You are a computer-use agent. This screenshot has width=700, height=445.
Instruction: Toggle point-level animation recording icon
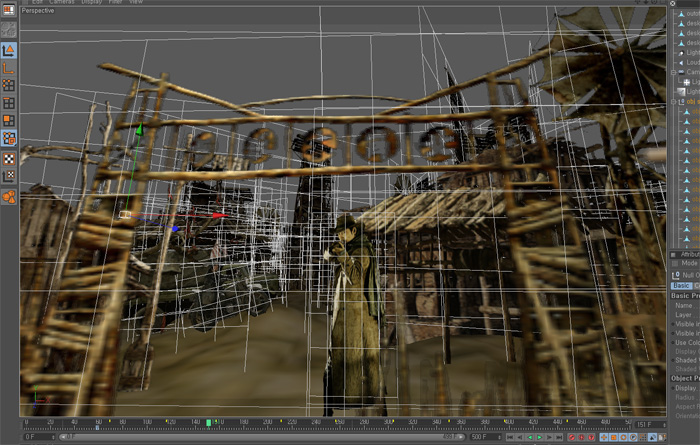(x=643, y=437)
